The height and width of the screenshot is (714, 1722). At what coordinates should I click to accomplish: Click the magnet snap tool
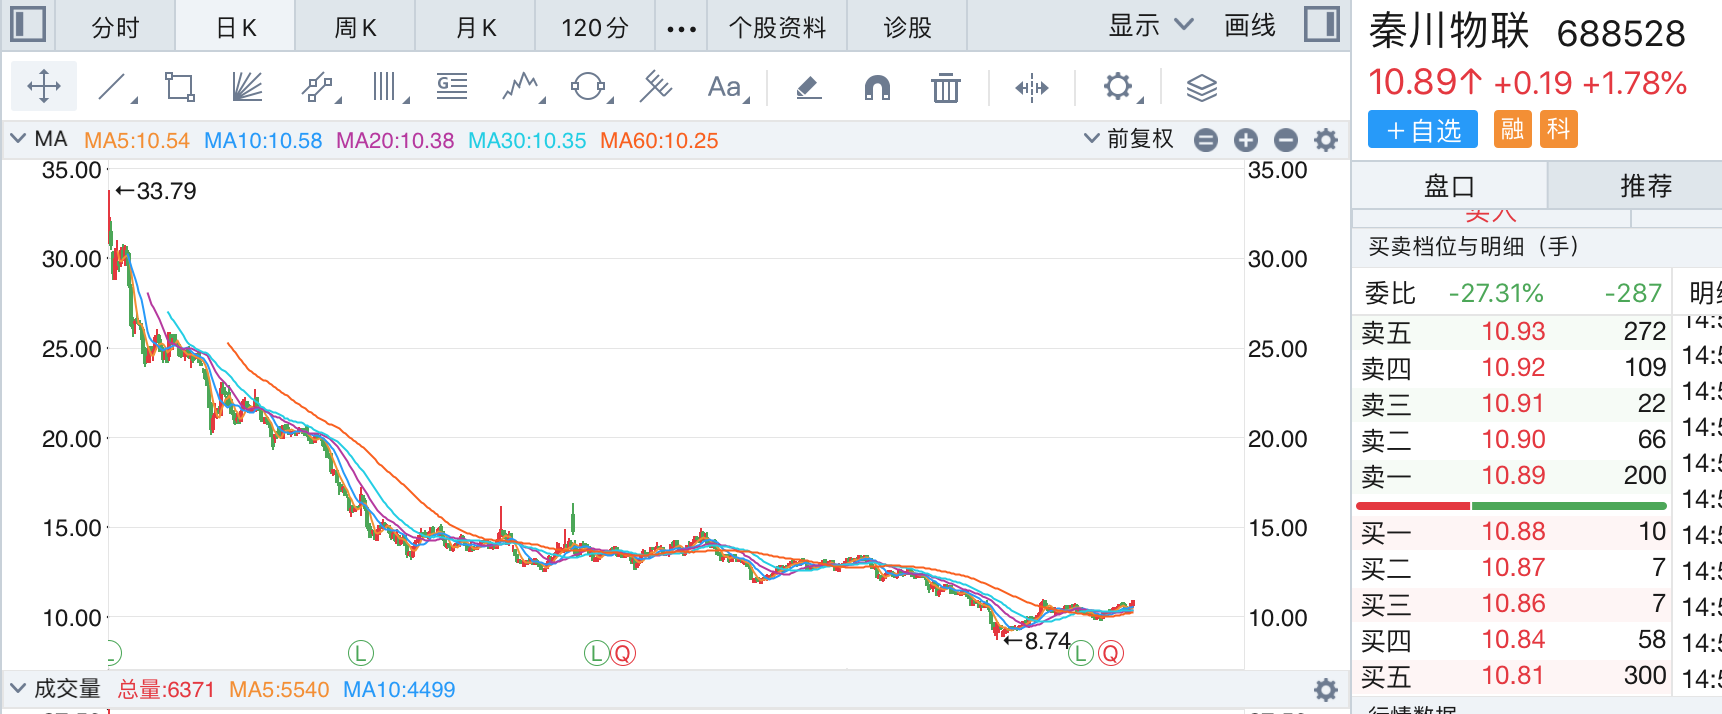pos(877,88)
